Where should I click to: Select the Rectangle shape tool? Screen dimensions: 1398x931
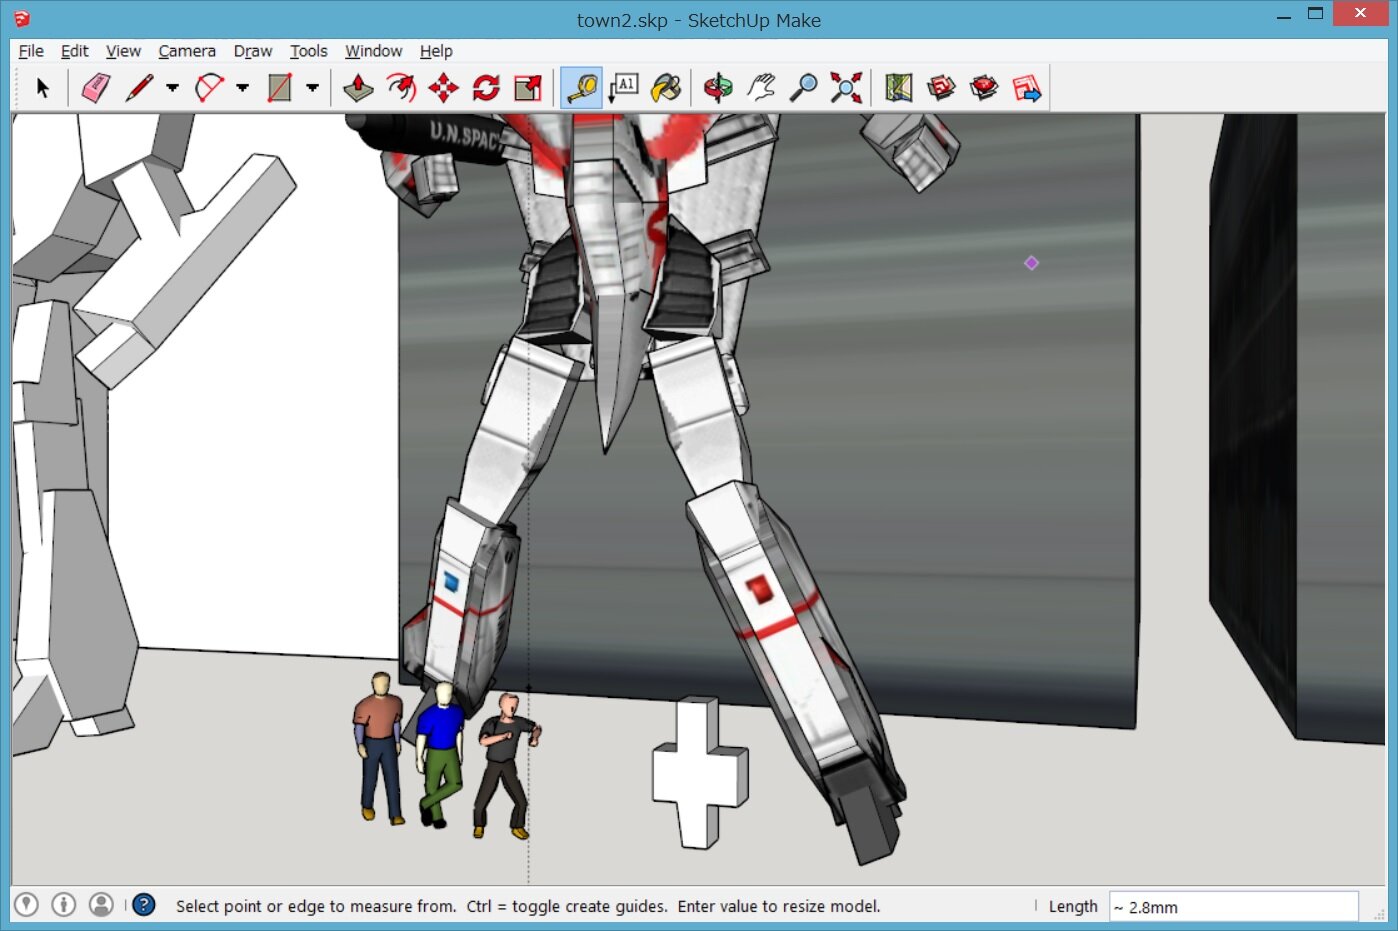coord(280,88)
